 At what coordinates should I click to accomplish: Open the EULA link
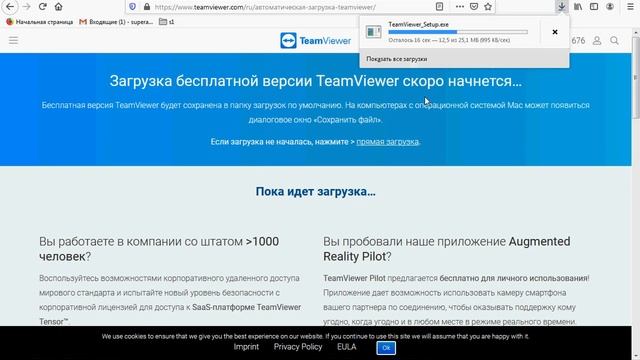347,347
